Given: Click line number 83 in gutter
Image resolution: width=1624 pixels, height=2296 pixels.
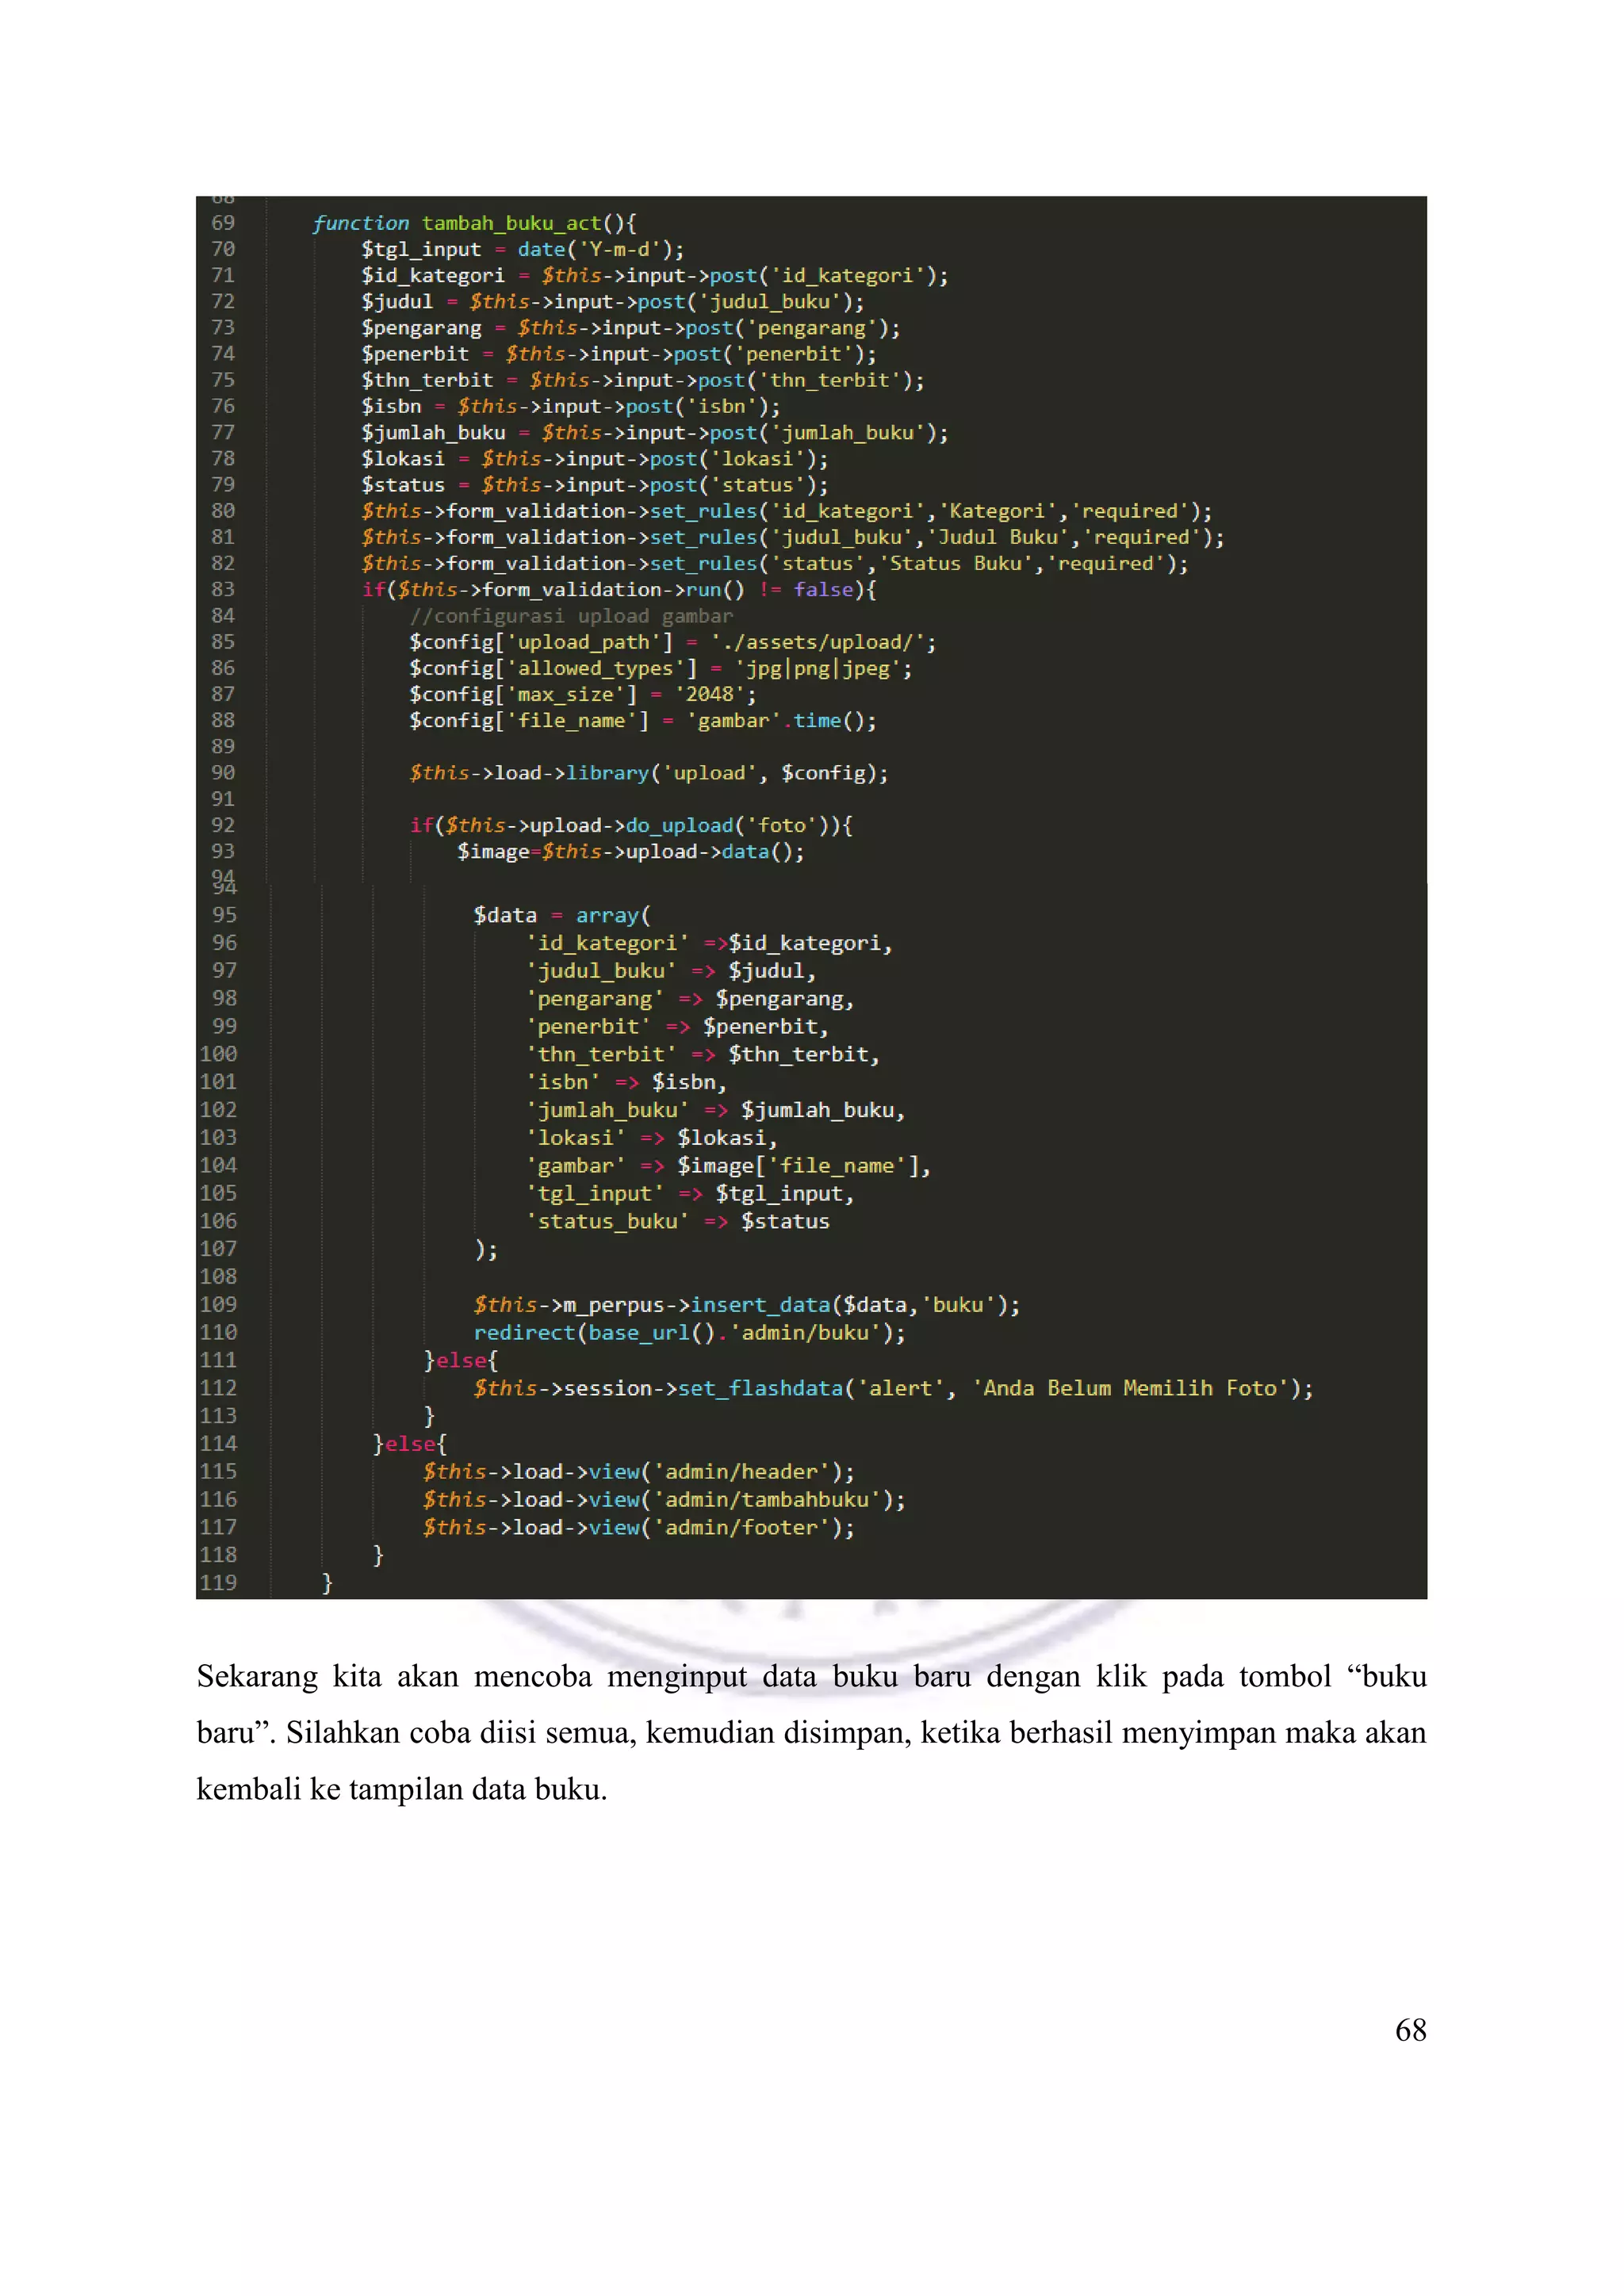Looking at the screenshot, I should [x=223, y=589].
